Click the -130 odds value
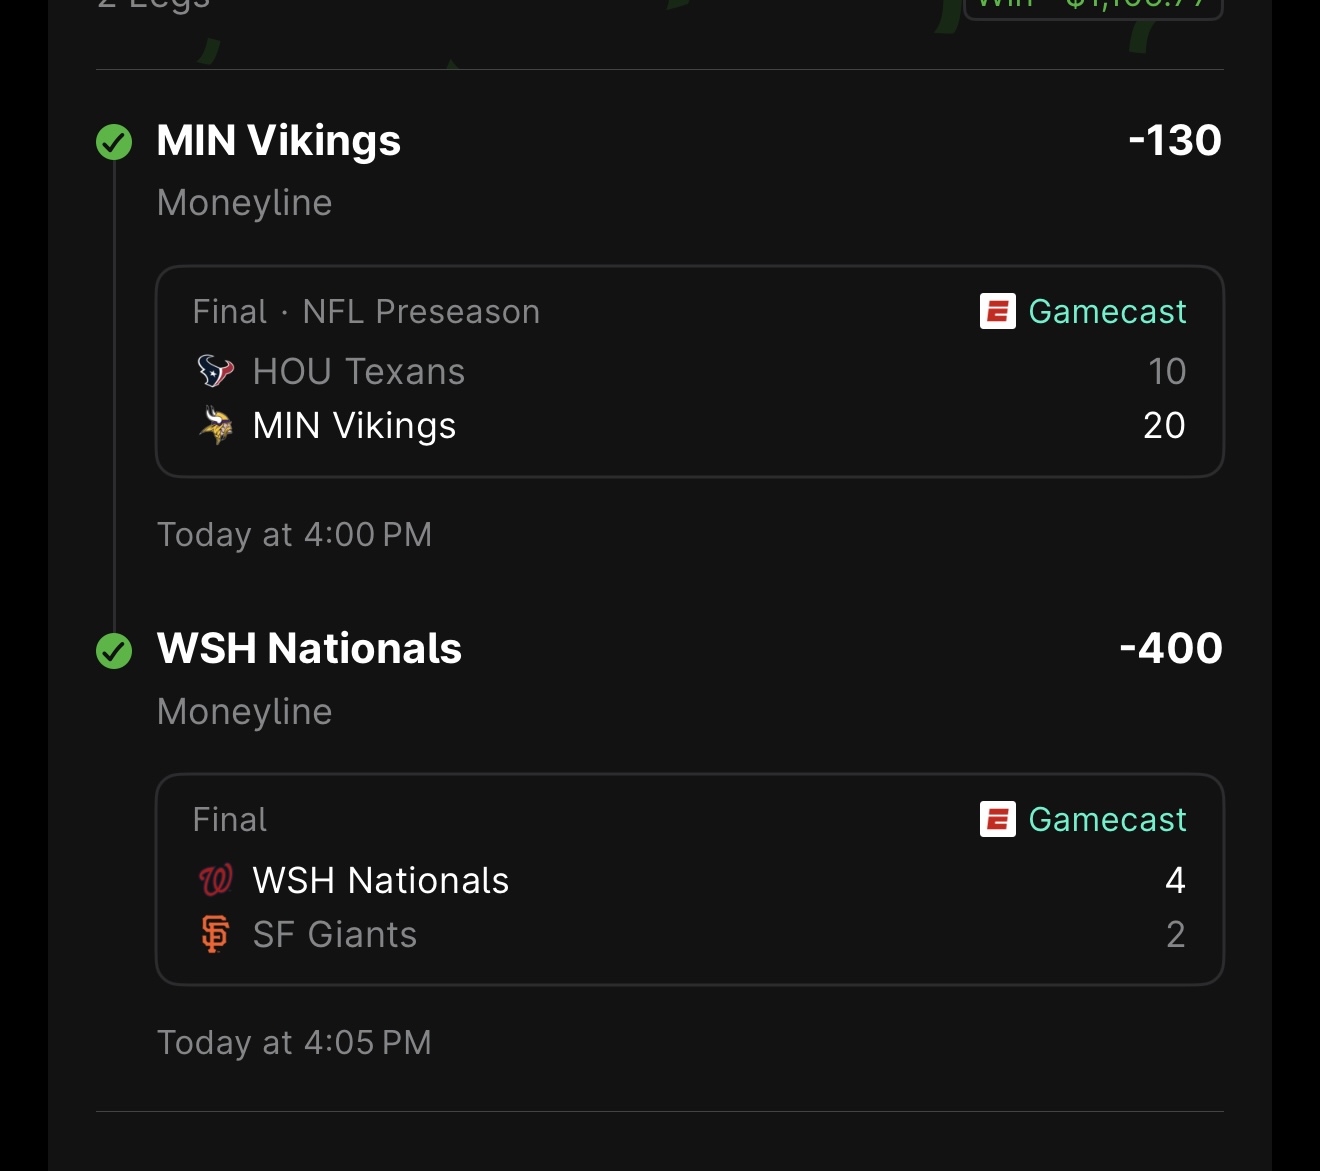Viewport: 1320px width, 1171px height. tap(1174, 141)
